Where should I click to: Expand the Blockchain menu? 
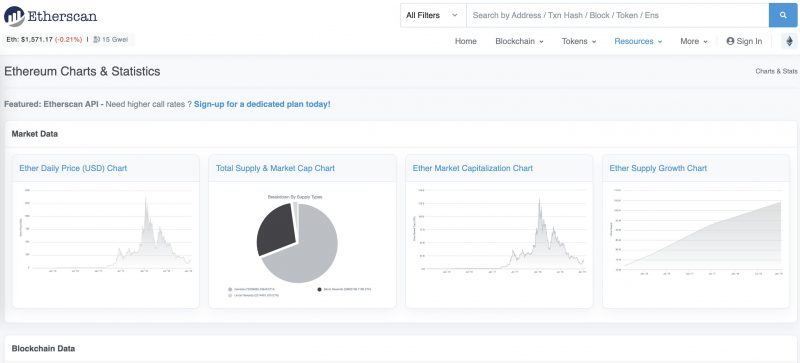pos(519,41)
